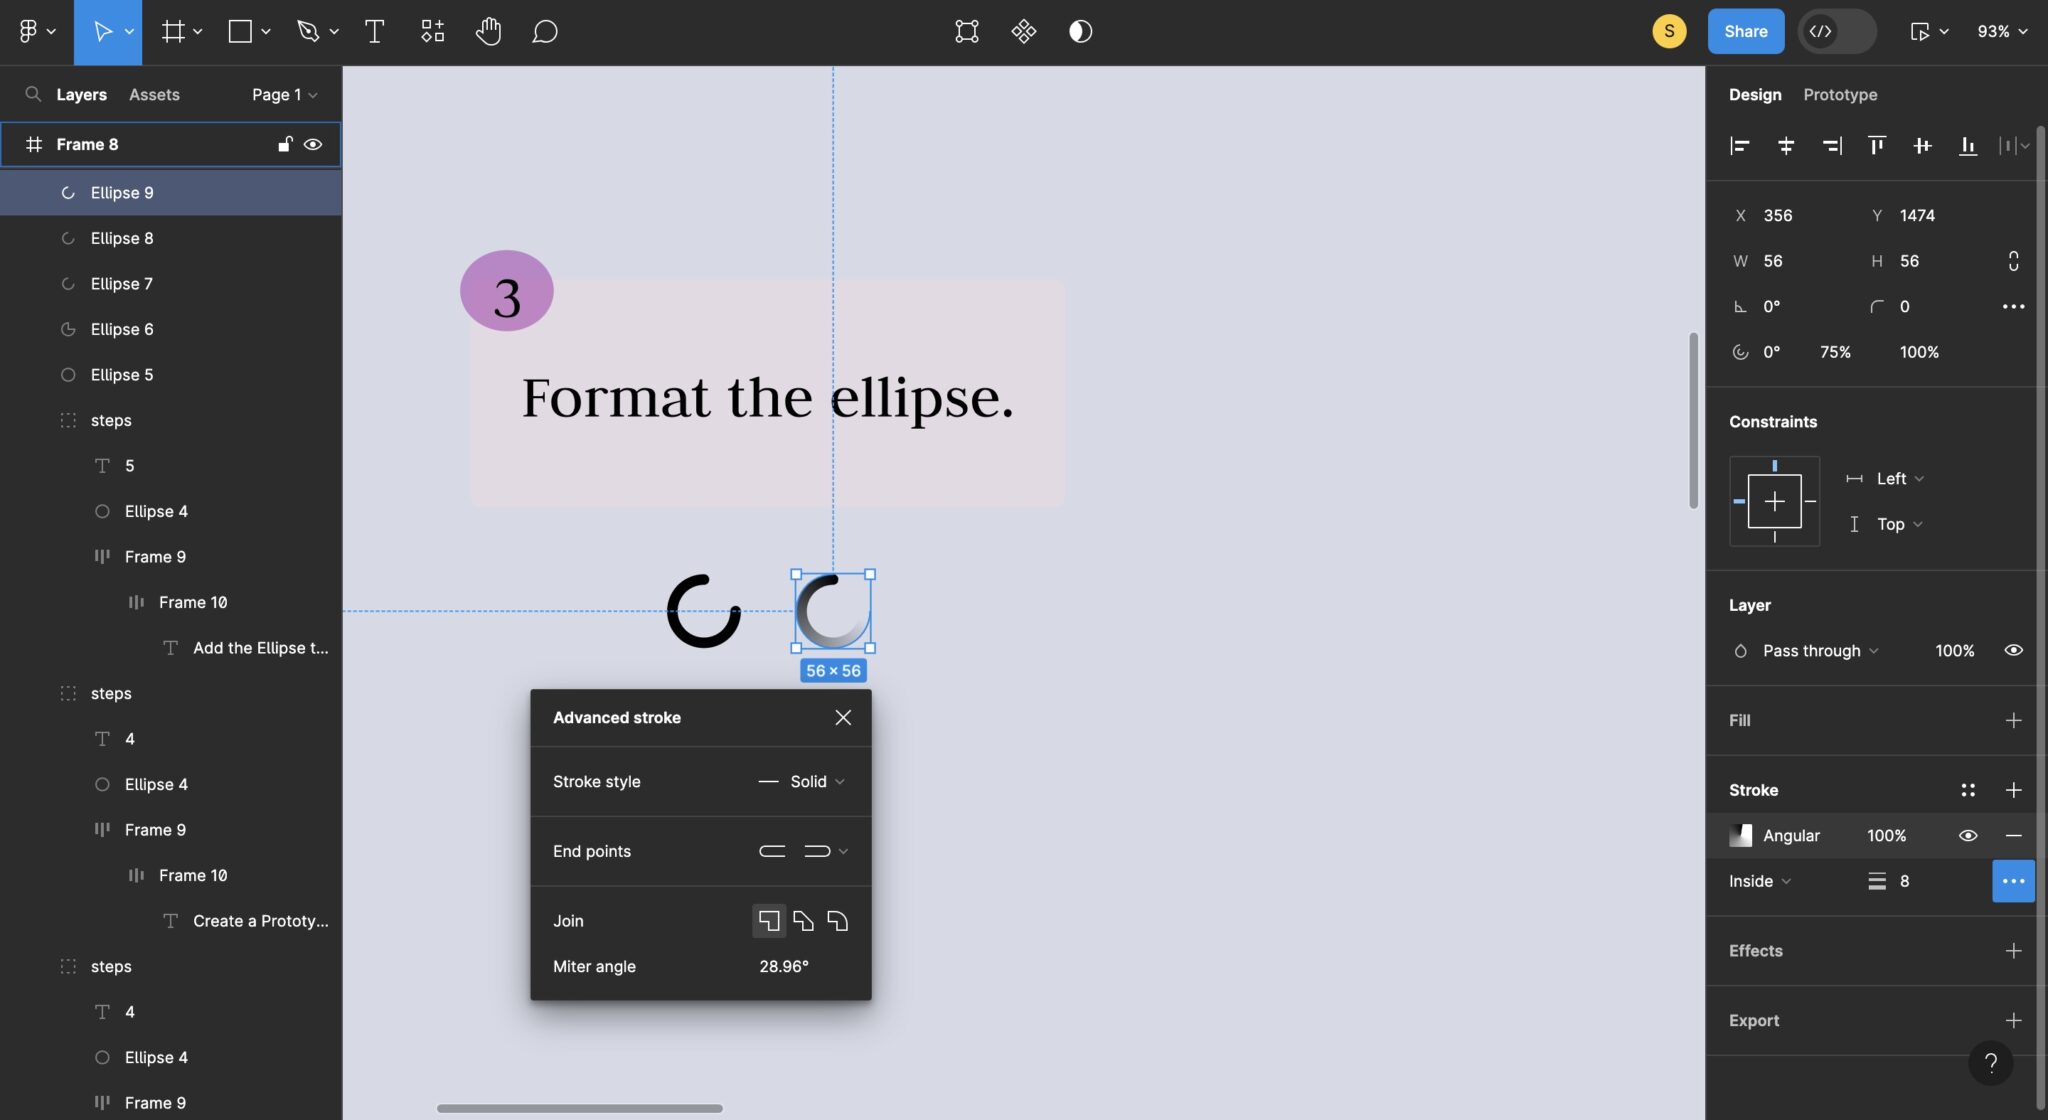
Task: Open the Page 1 dropdown
Action: click(283, 94)
